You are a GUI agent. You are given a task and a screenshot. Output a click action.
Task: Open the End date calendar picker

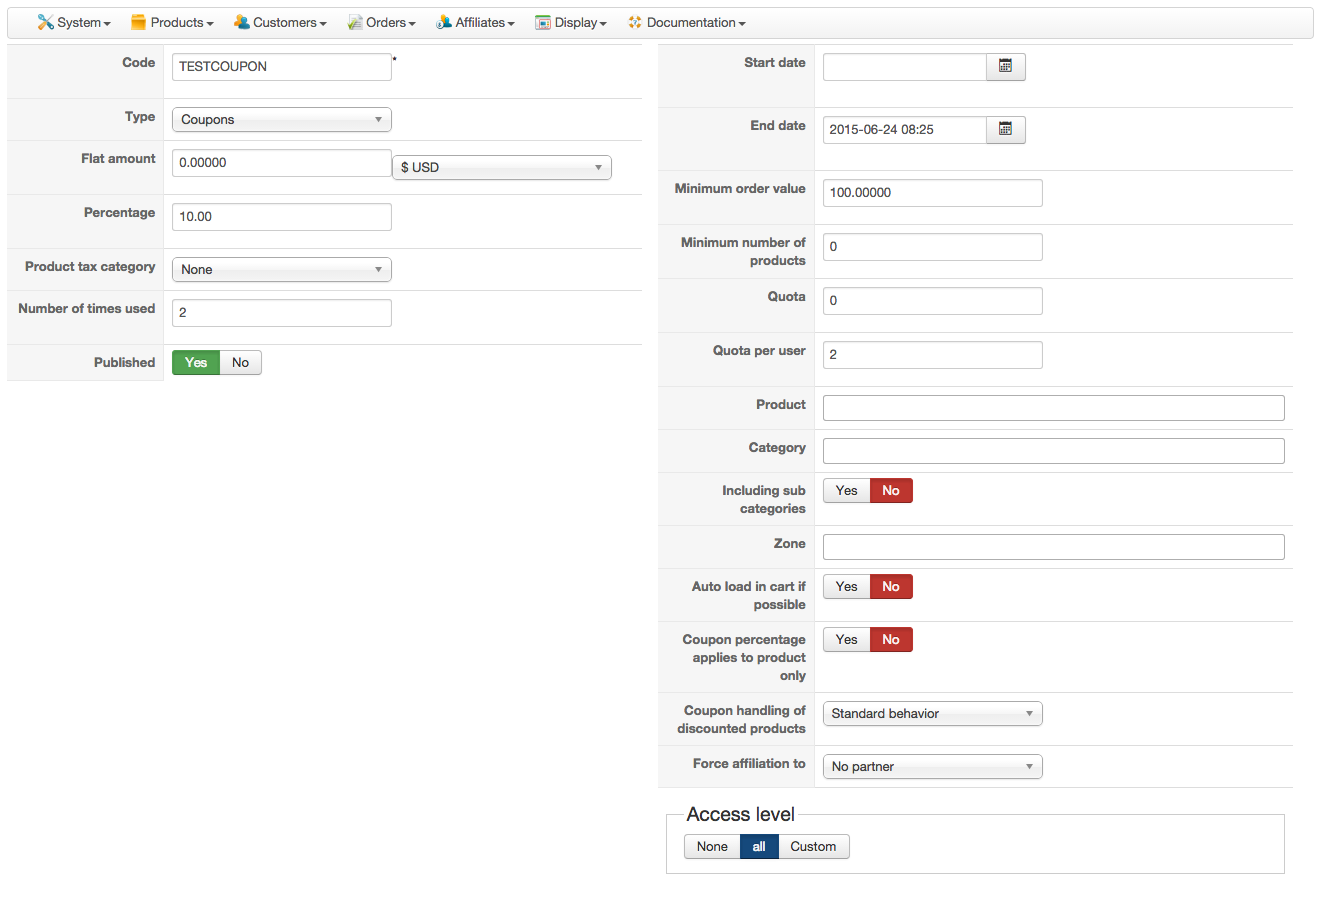tap(1005, 129)
